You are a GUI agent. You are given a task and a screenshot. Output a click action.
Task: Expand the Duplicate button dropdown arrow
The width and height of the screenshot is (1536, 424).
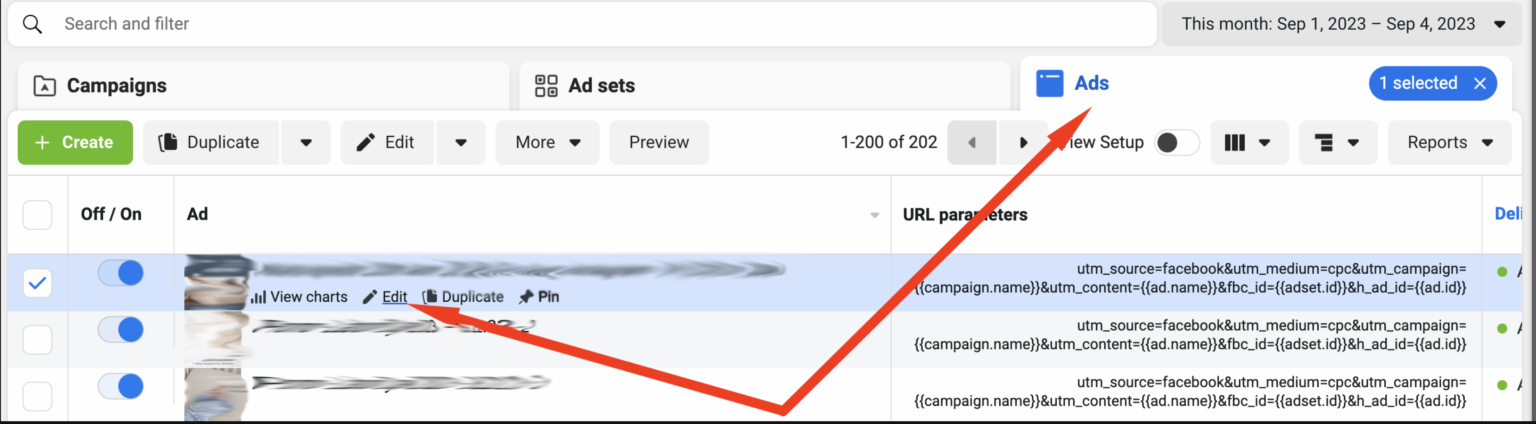pyautogui.click(x=306, y=142)
